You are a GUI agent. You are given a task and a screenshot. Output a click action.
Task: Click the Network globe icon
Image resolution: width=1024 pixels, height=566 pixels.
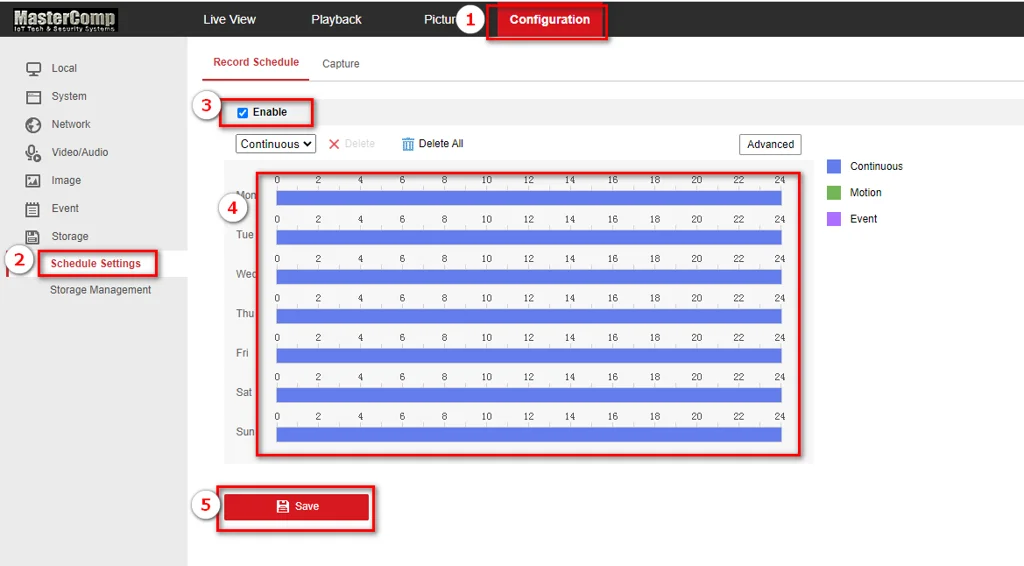pyautogui.click(x=33, y=125)
